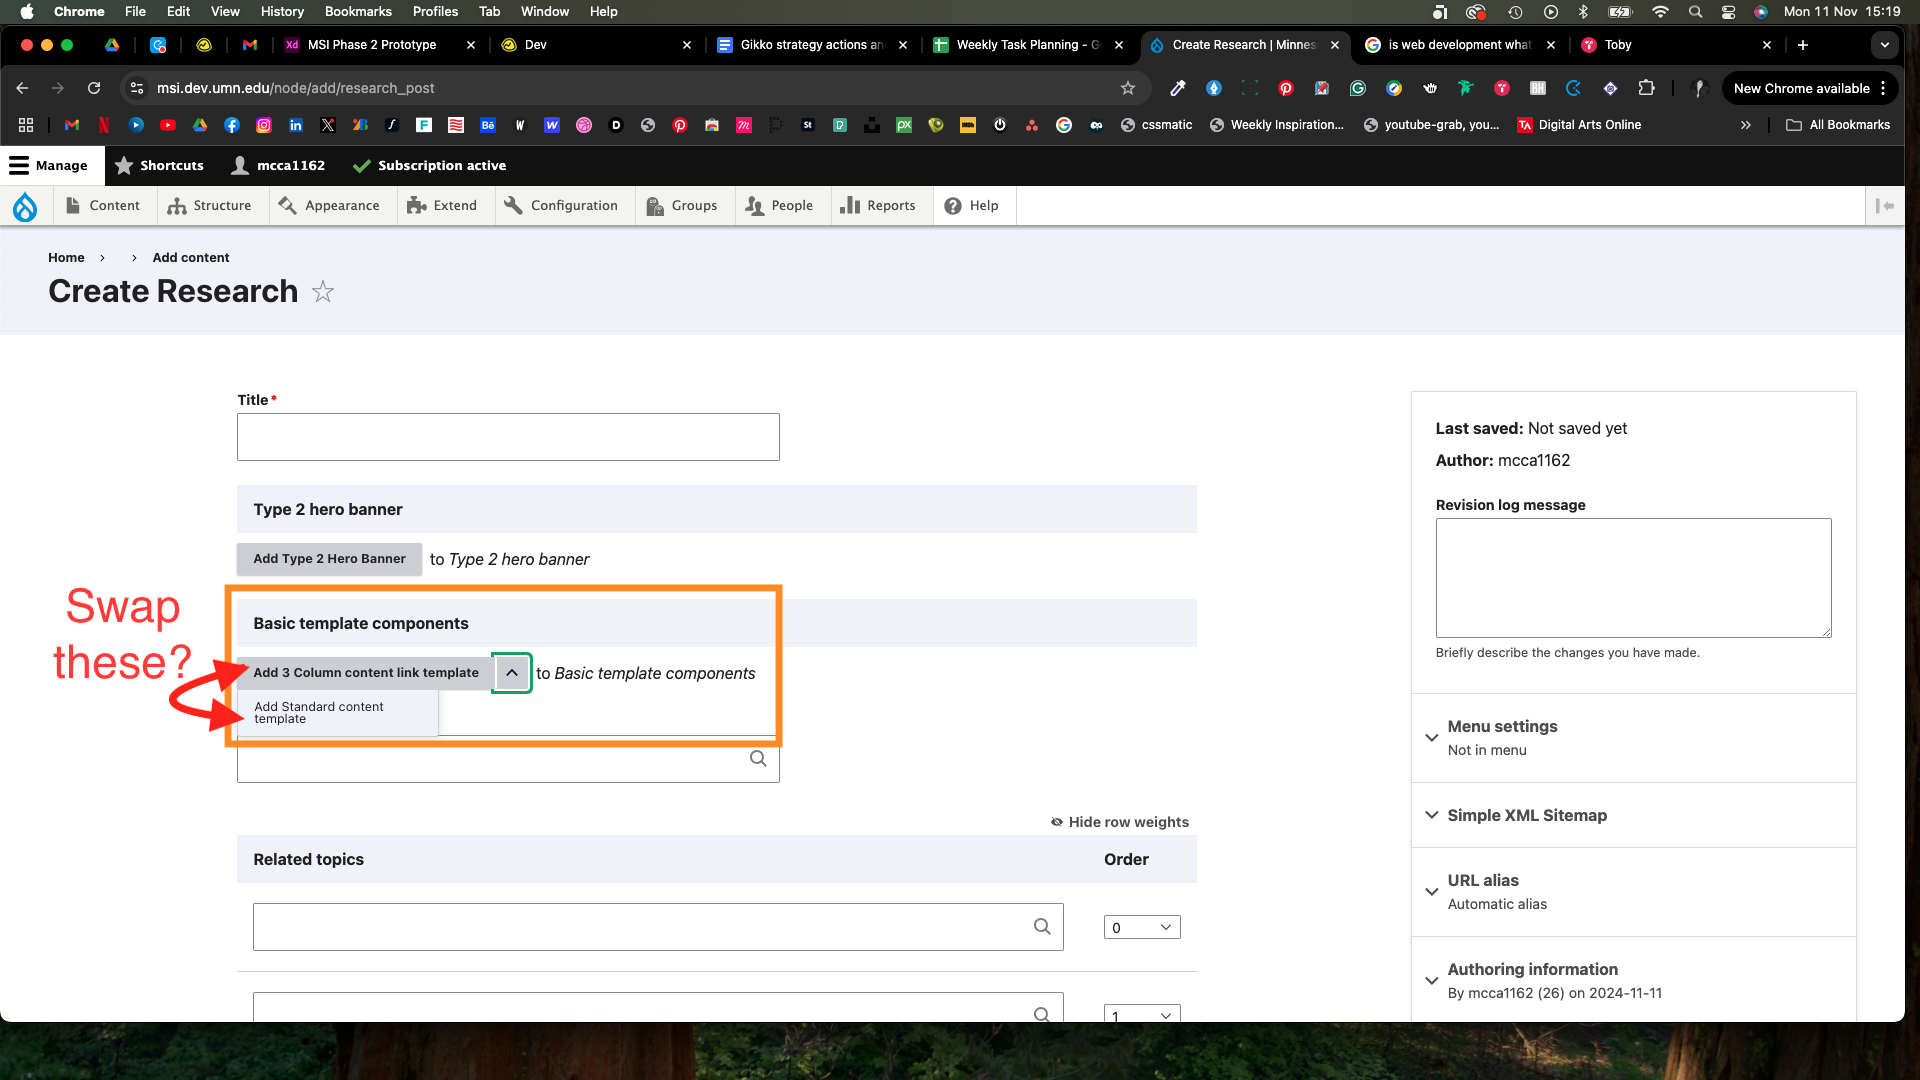Click the Revision log message textarea
1920x1080 pixels.
click(x=1632, y=578)
